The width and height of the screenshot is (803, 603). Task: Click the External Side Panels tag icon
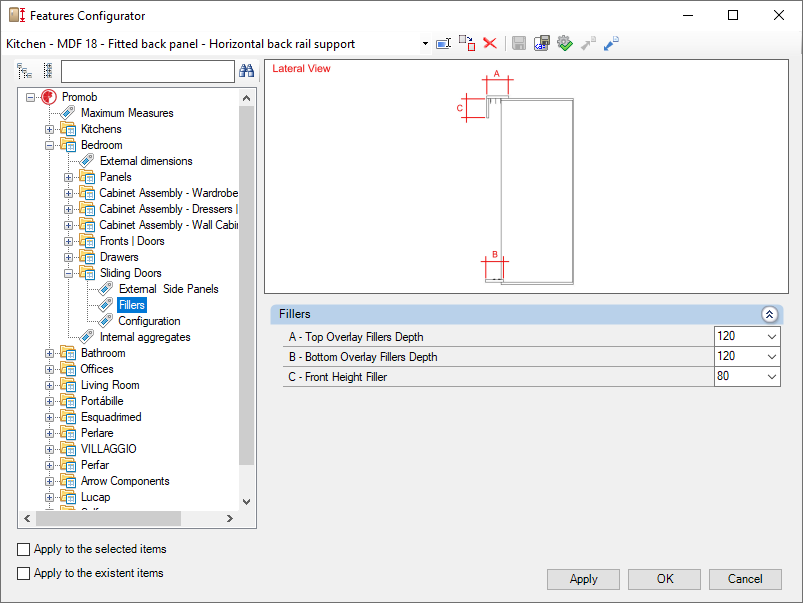click(x=105, y=289)
